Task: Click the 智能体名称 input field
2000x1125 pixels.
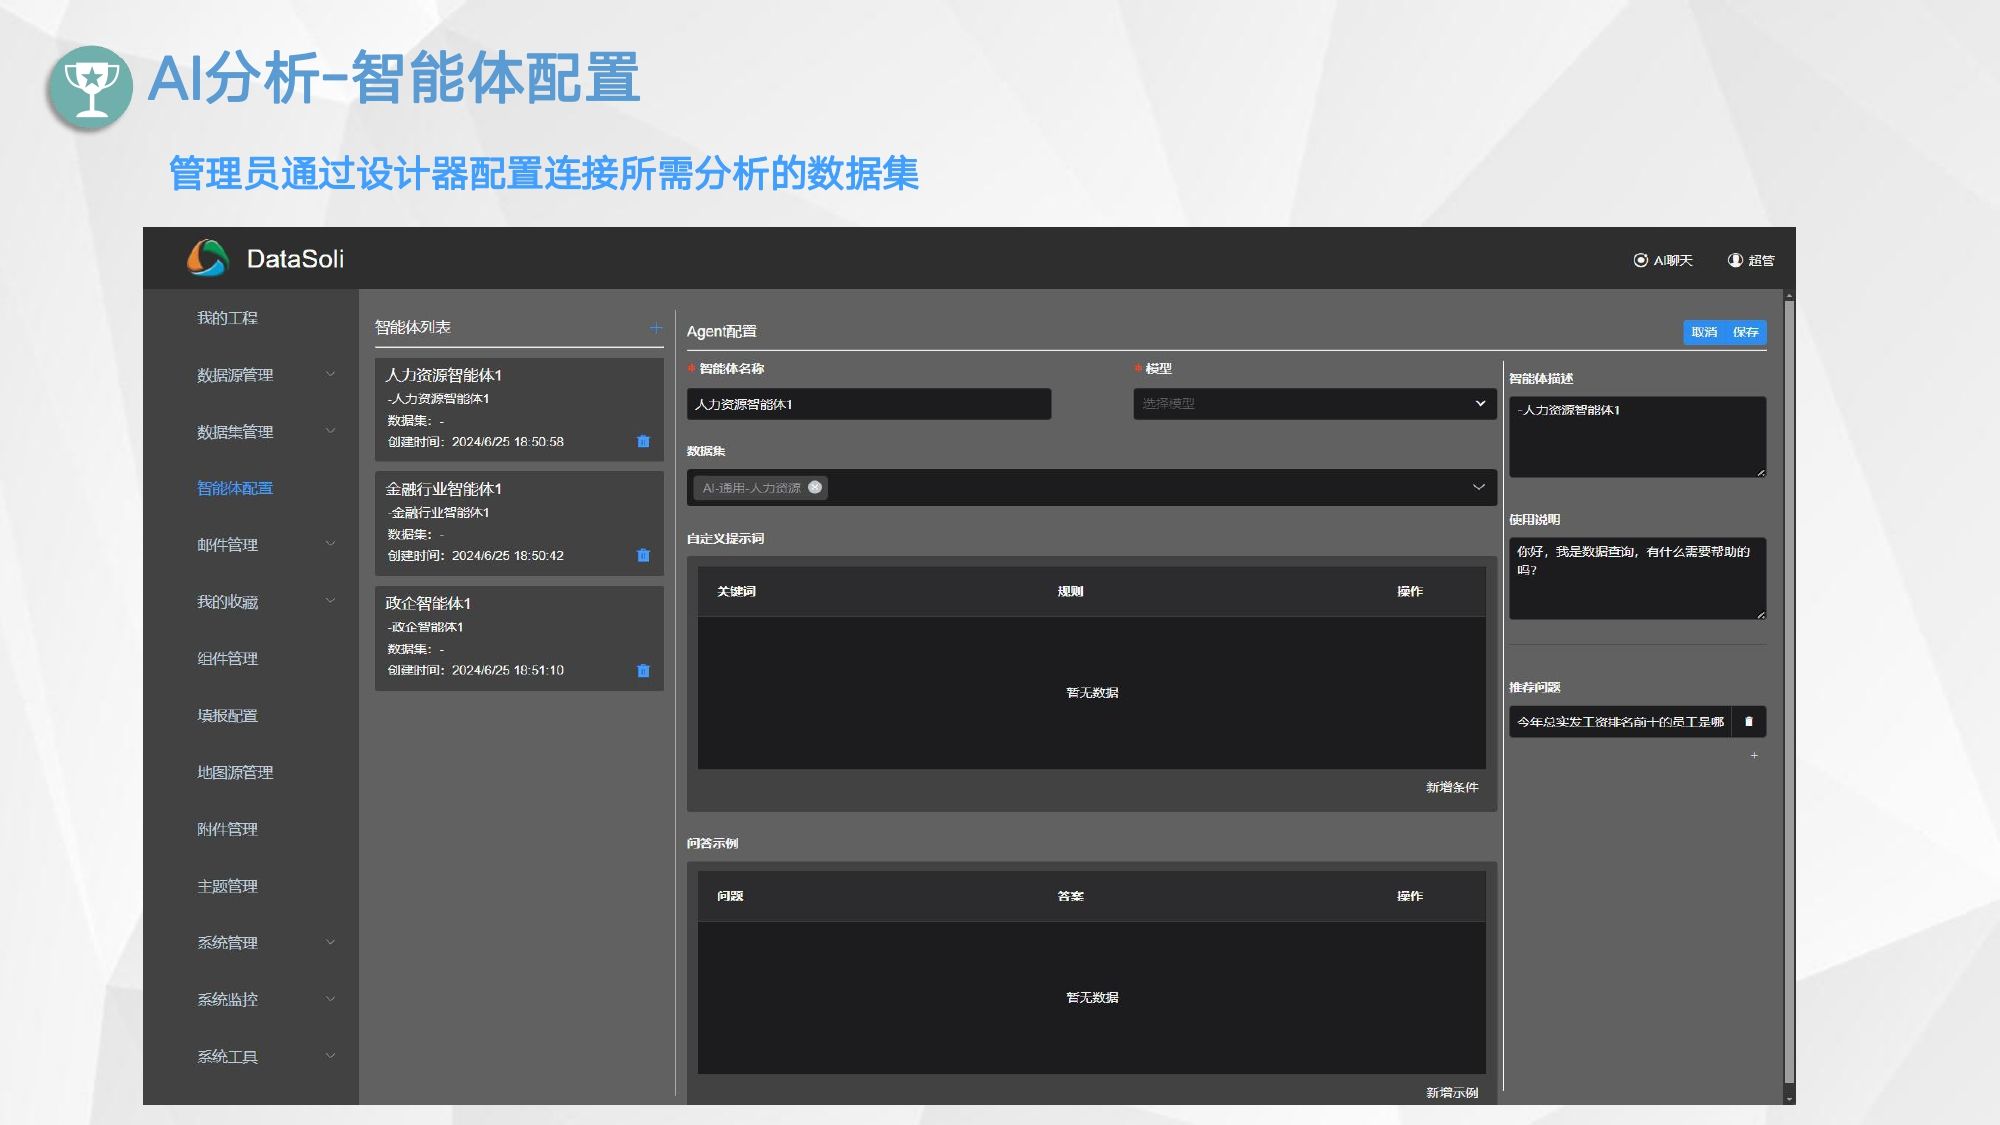Action: [x=868, y=404]
